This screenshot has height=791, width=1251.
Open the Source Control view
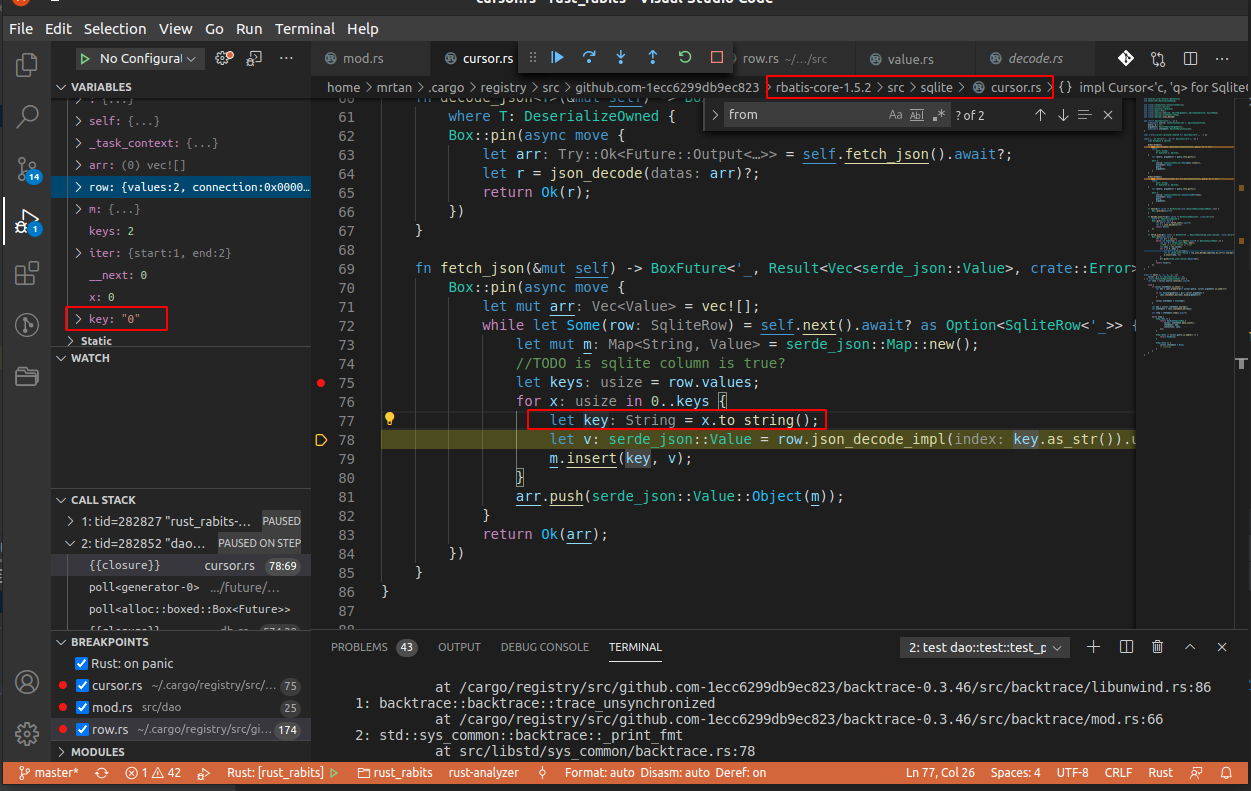coord(27,168)
